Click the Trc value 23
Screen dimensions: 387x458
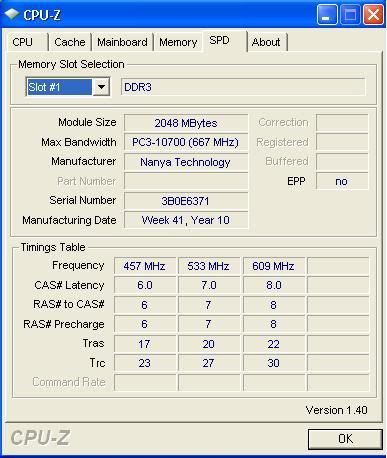click(x=145, y=363)
